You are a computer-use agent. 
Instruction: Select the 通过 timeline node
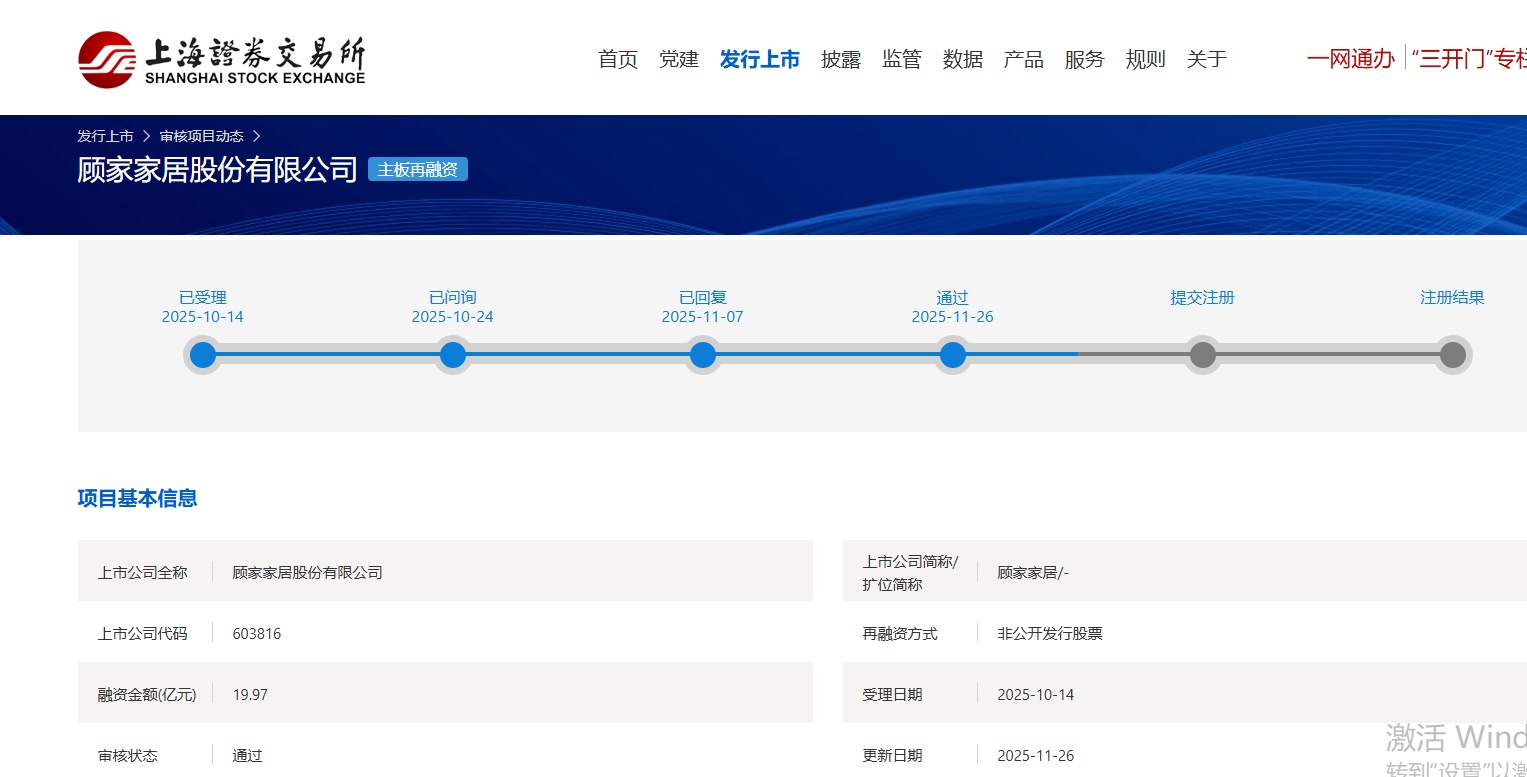[953, 355]
